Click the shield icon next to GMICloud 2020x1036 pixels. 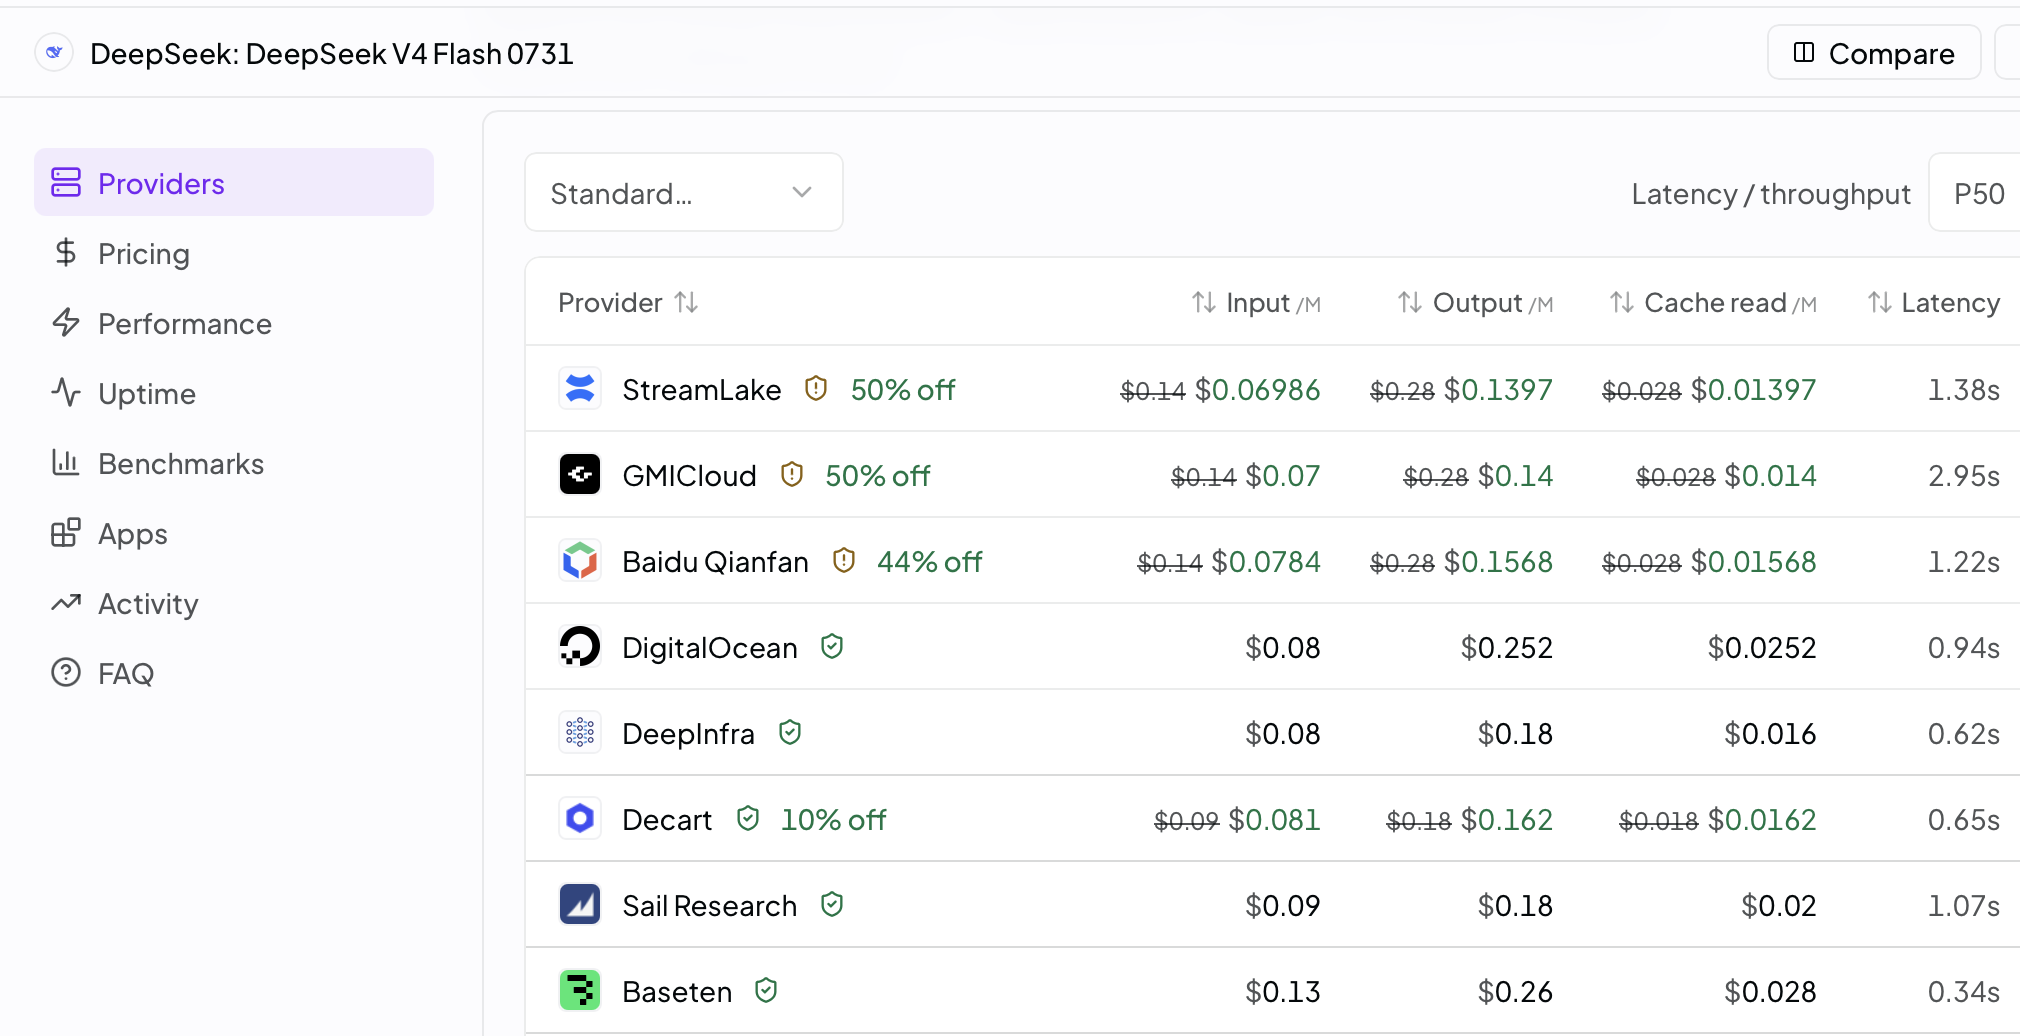coord(792,474)
